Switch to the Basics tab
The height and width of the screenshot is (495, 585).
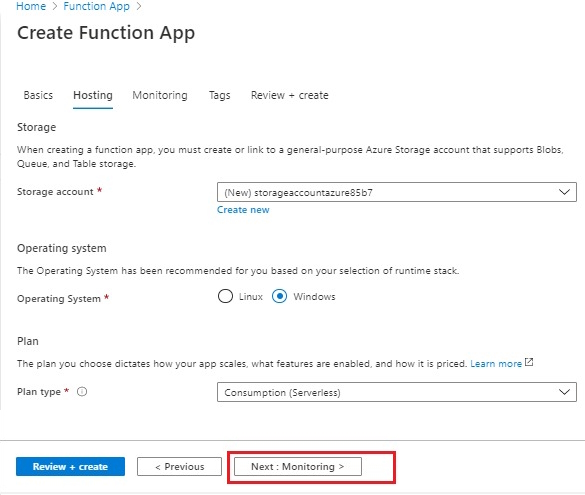(x=38, y=95)
